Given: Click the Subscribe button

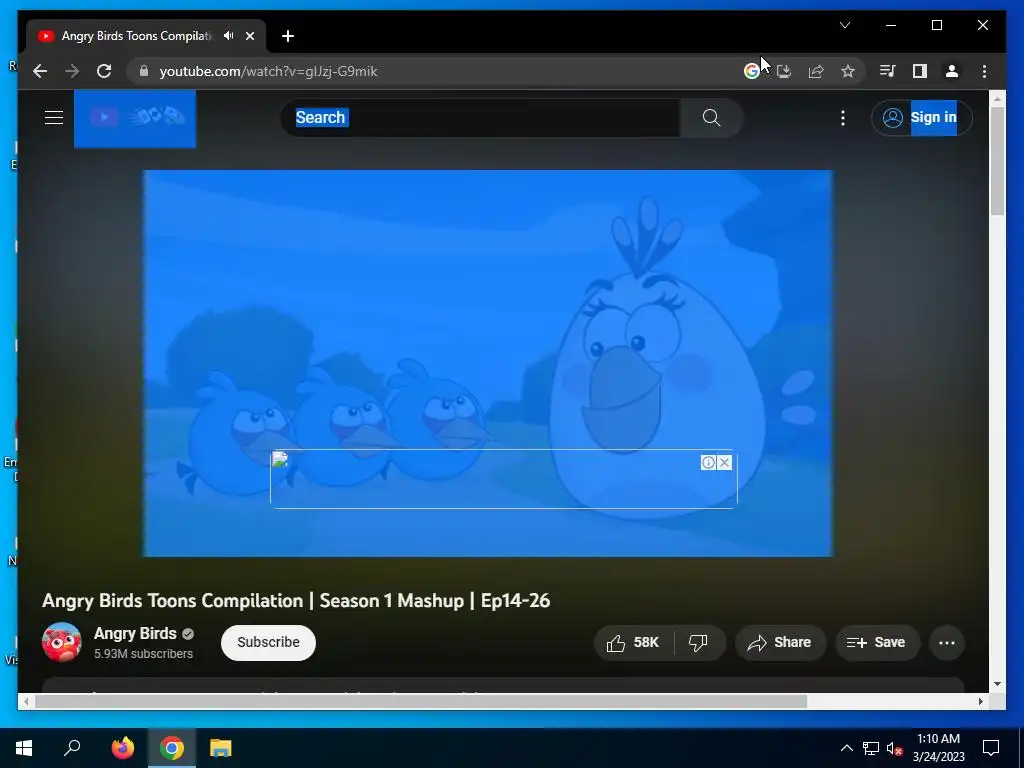Looking at the screenshot, I should pyautogui.click(x=268, y=643).
